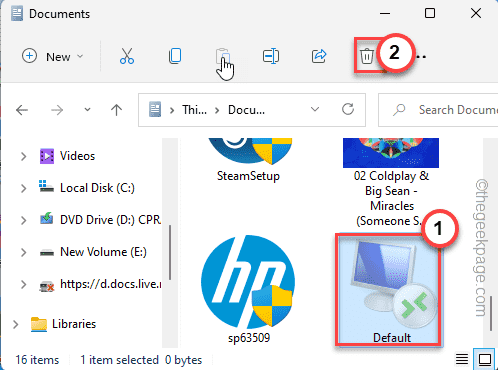
Task: Refresh the Documents folder view
Action: click(x=348, y=109)
